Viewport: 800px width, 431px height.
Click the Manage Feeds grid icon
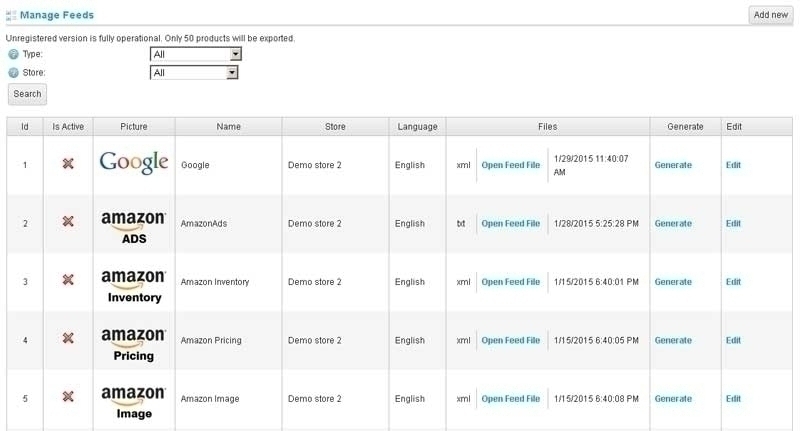(x=11, y=15)
